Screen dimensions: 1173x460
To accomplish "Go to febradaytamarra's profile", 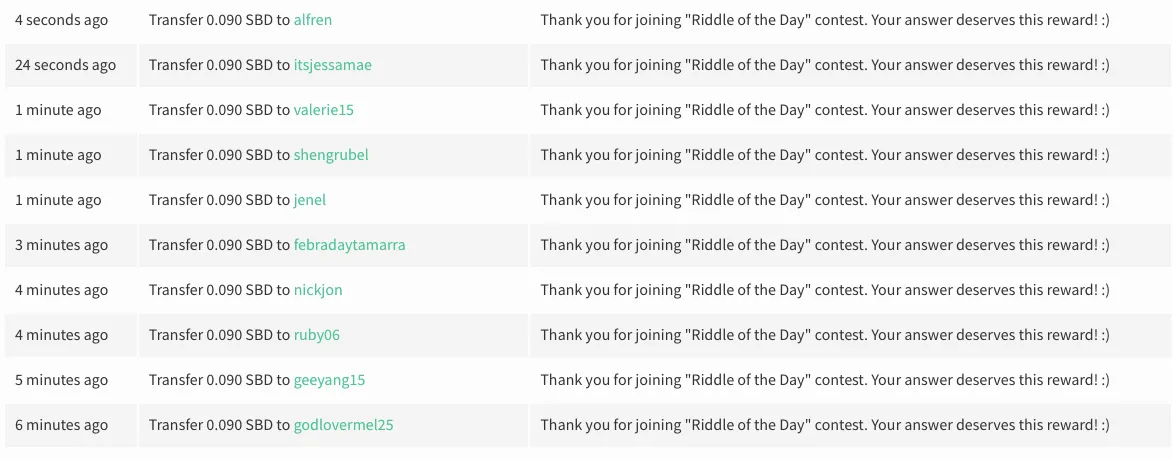I will pos(349,245).
